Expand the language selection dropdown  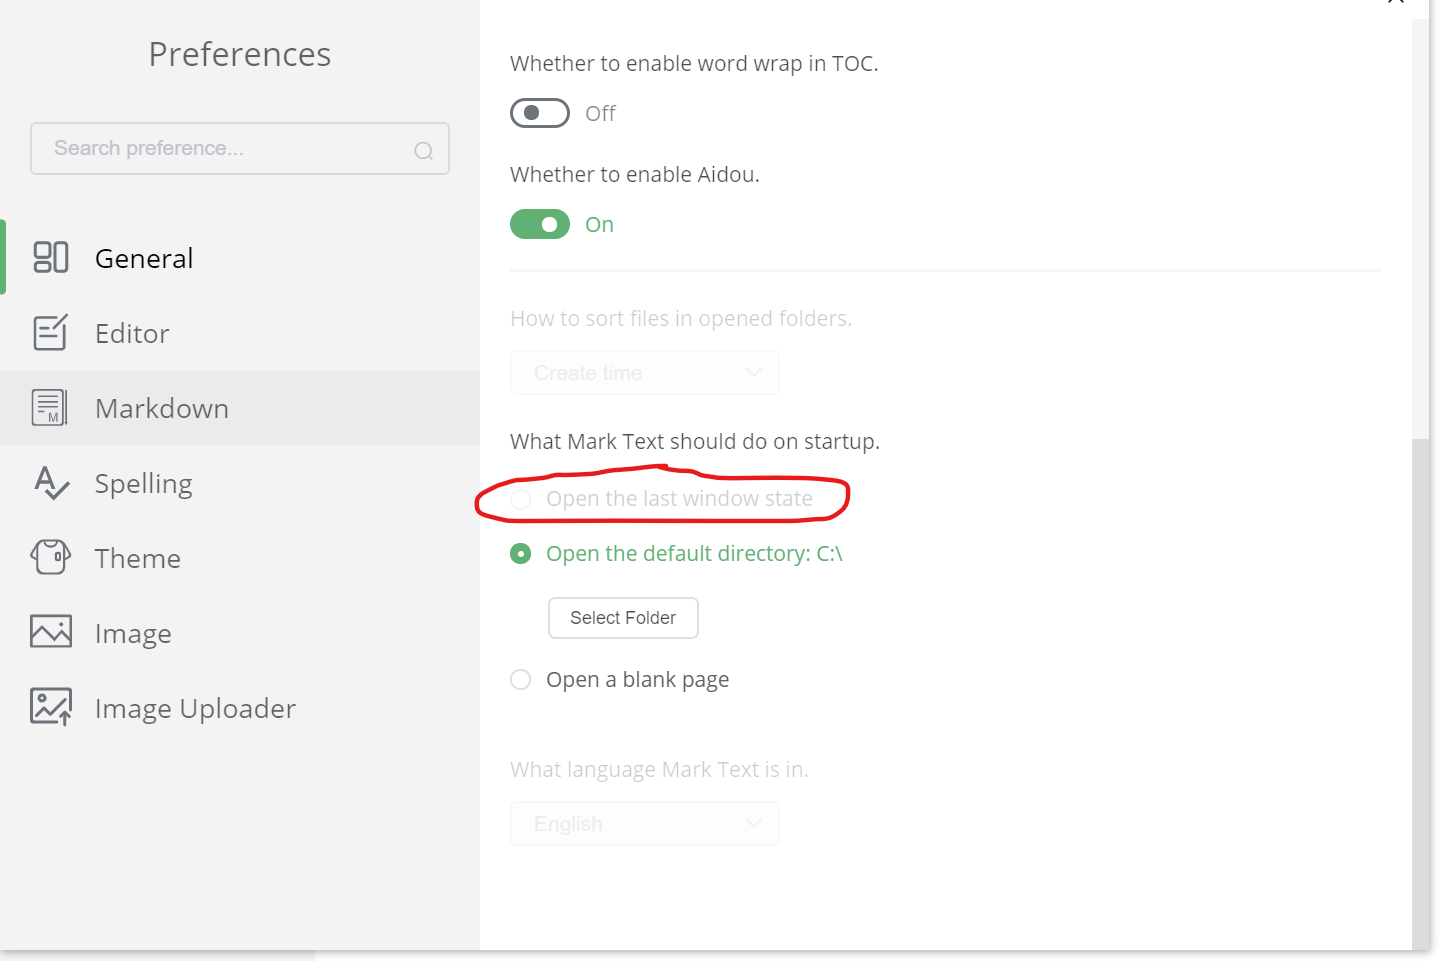(644, 823)
